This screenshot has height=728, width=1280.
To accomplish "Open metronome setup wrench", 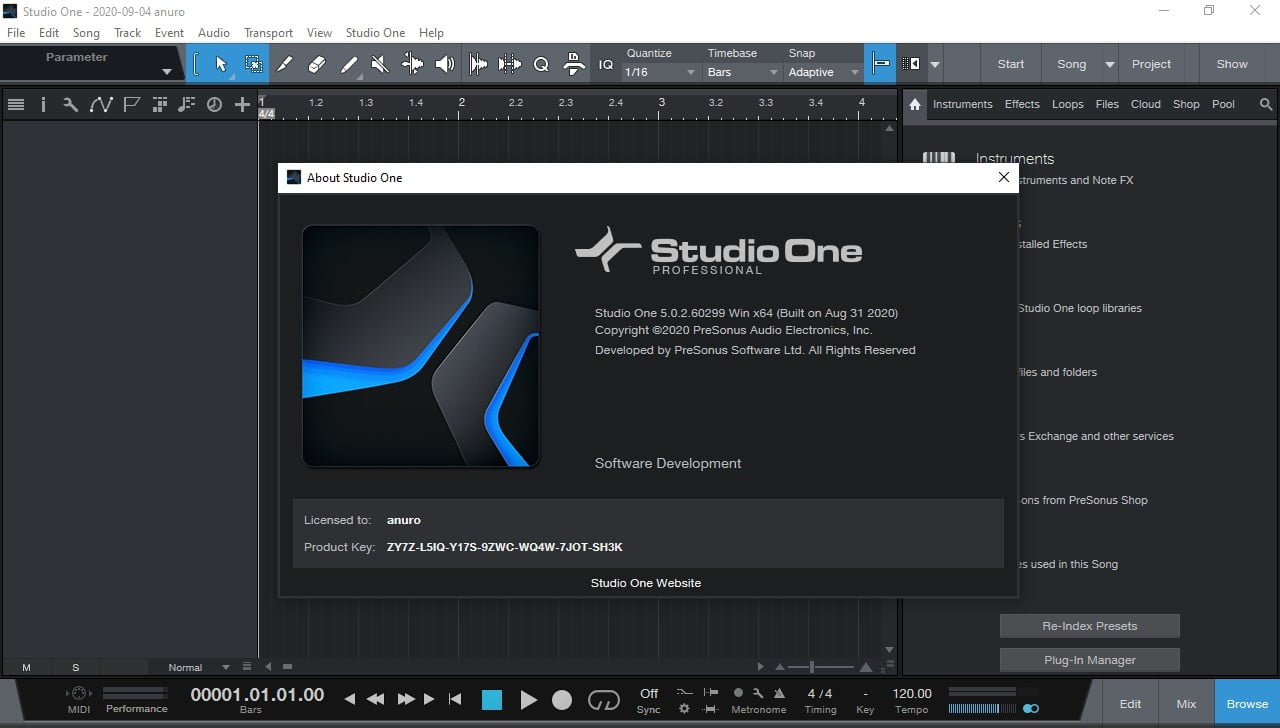I will pos(758,693).
